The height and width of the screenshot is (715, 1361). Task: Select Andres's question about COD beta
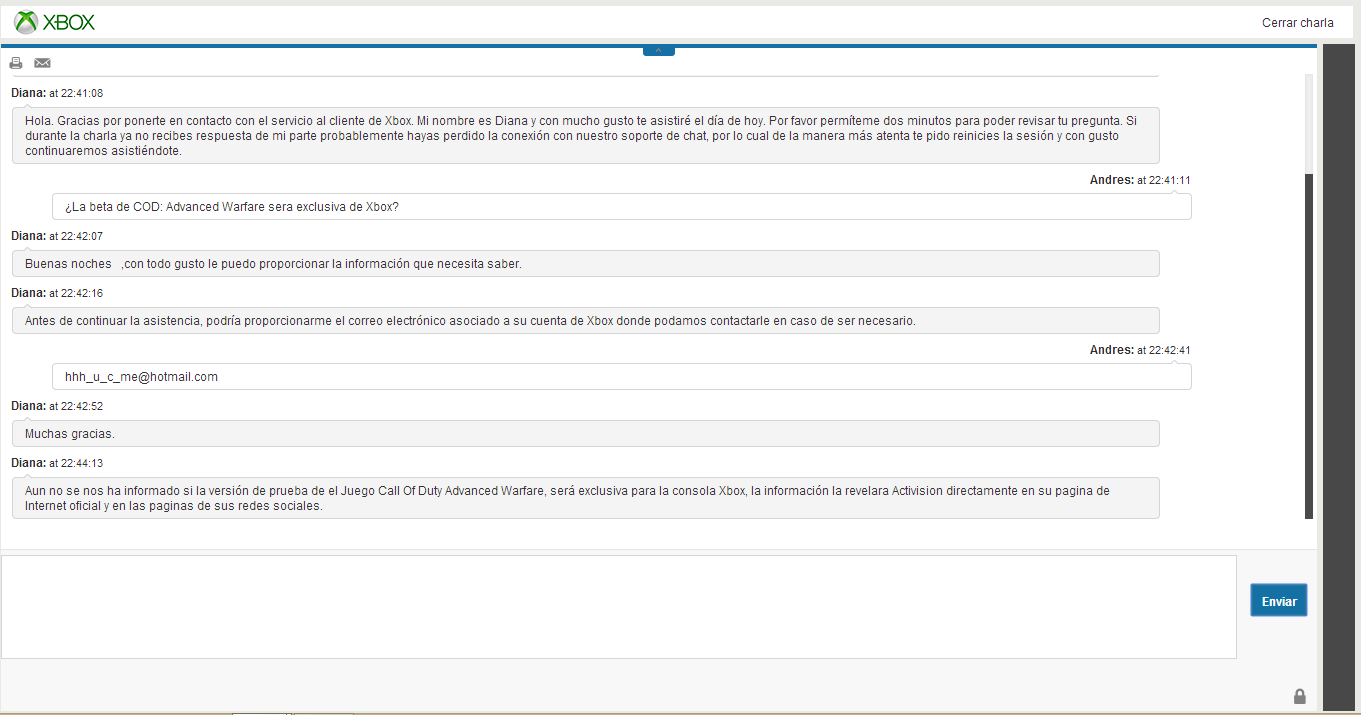click(621, 207)
